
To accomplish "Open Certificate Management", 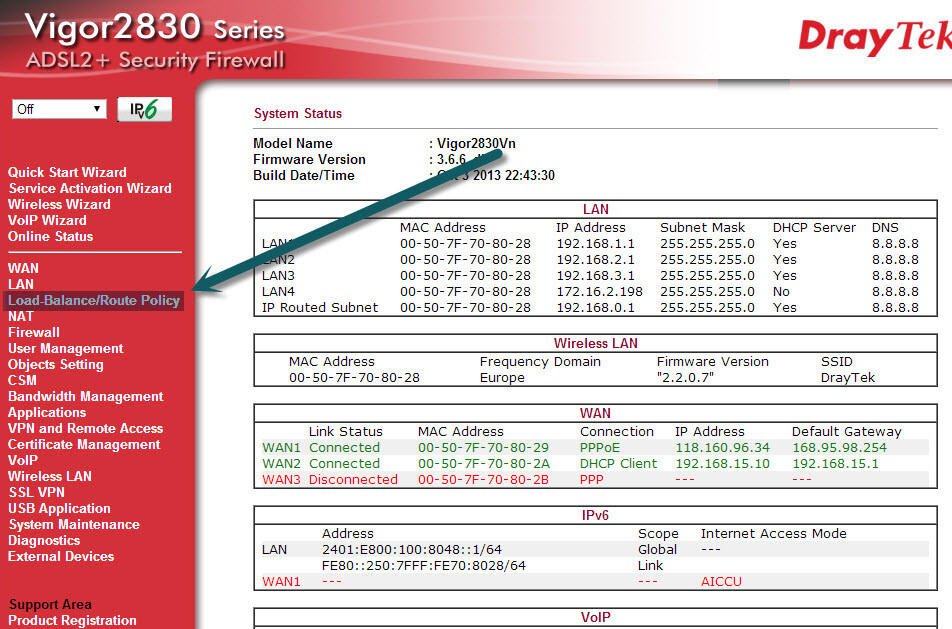I will (x=83, y=444).
